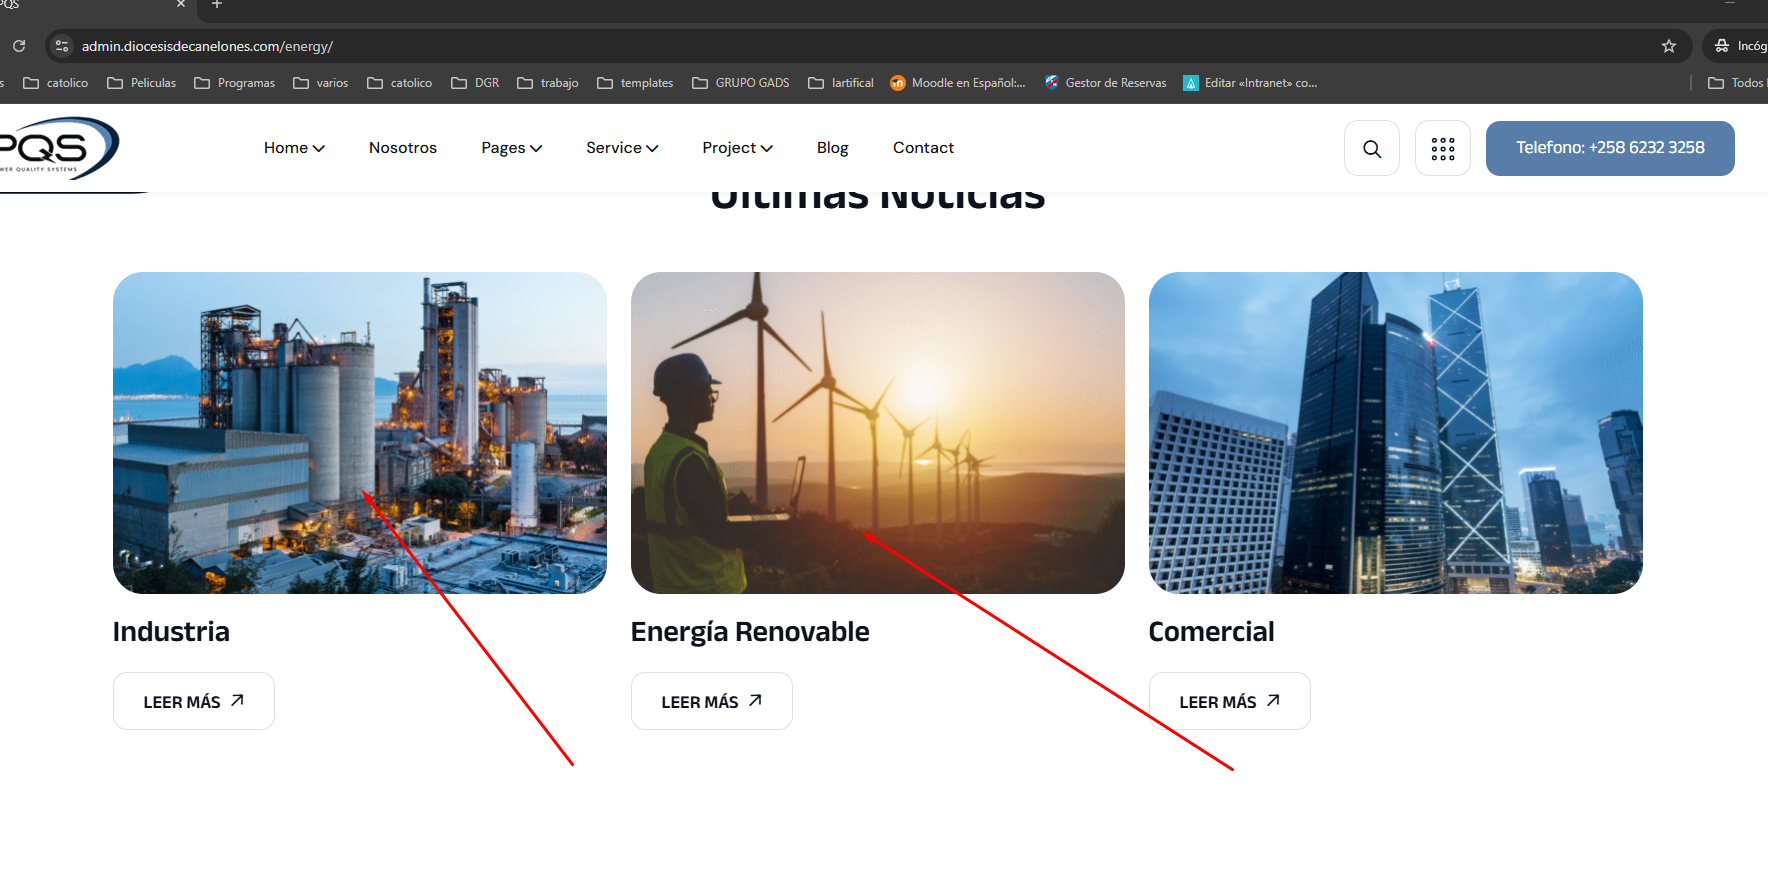Open the Industria article title
Screen dimensions: 1768x892
click(x=171, y=632)
